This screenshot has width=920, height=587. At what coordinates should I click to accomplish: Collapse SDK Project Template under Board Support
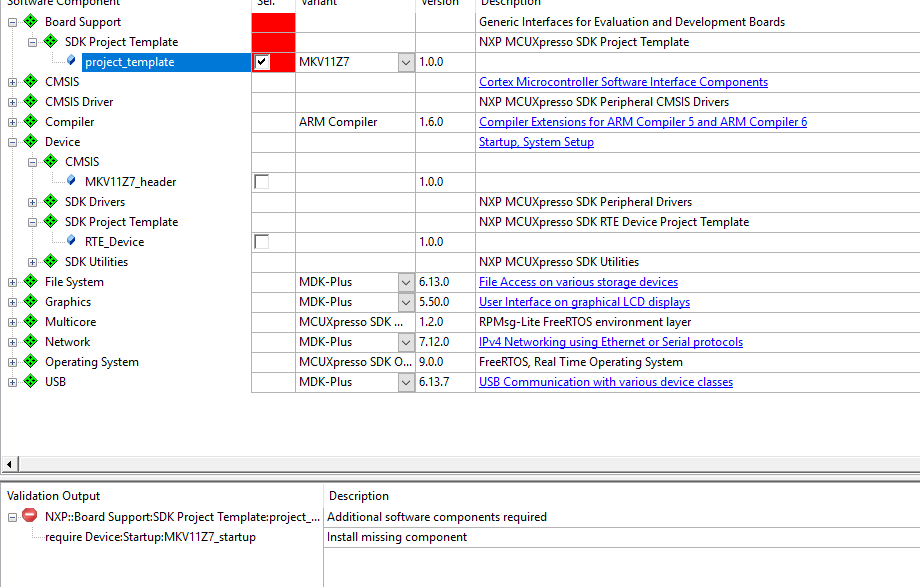pos(32,43)
